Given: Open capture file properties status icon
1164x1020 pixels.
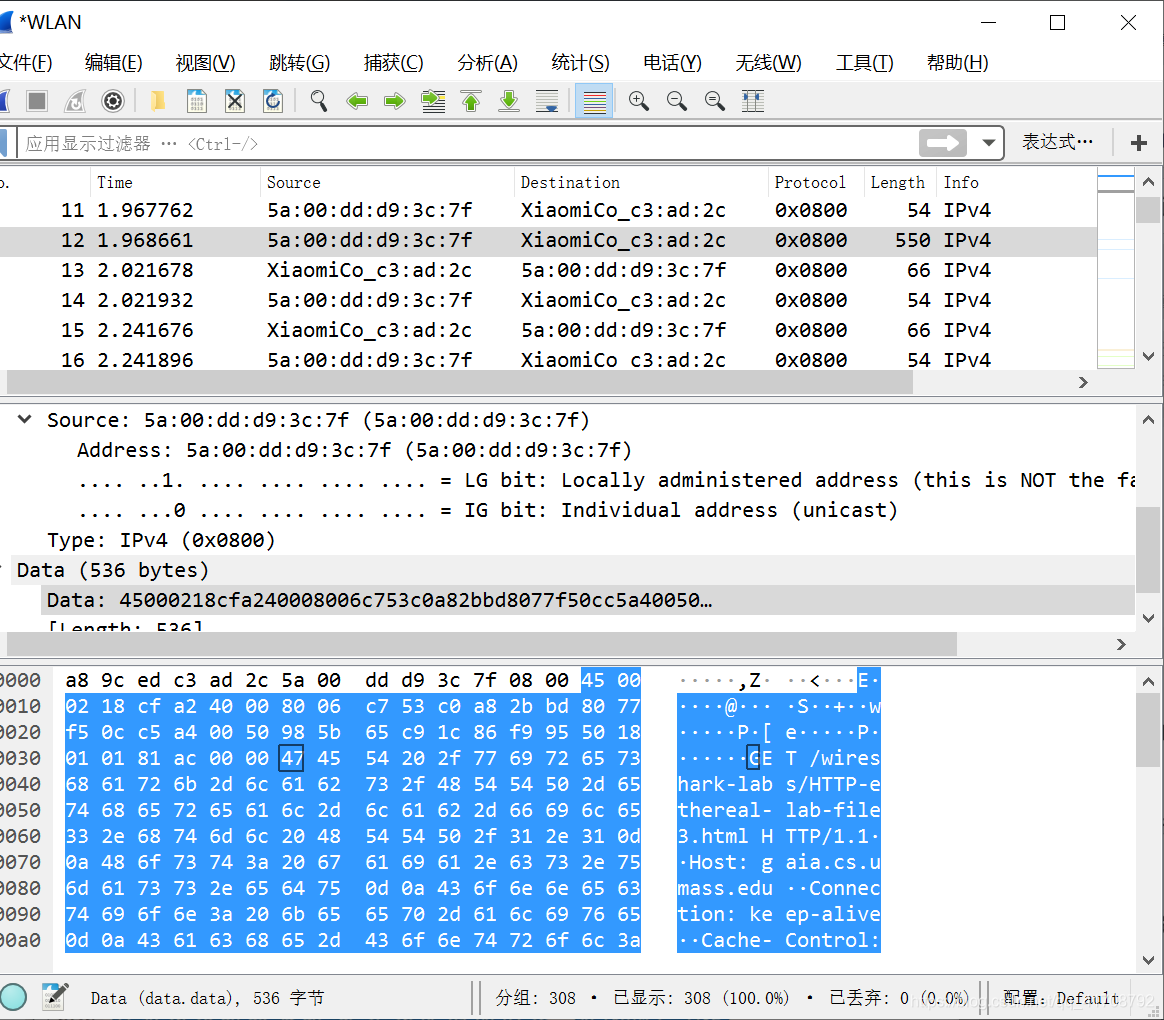Looking at the screenshot, I should 54,997.
